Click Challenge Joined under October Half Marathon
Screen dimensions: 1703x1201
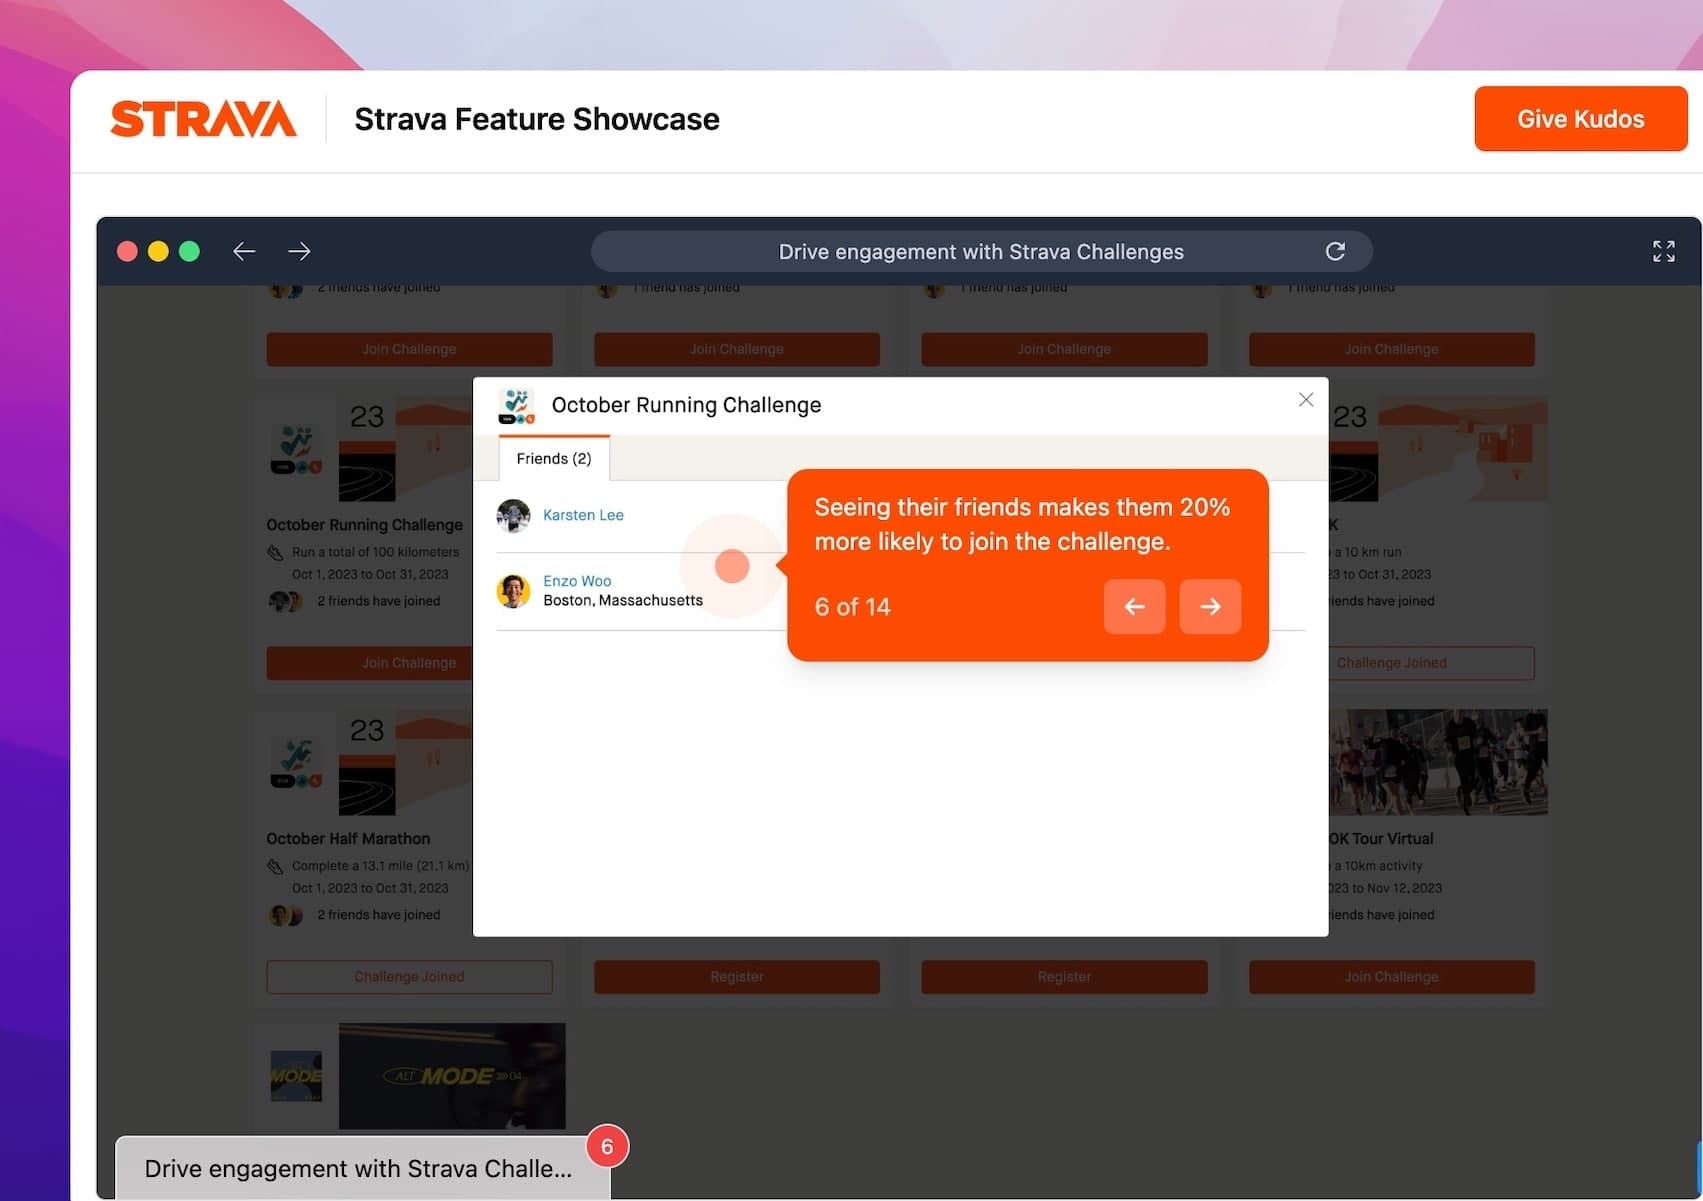409,976
